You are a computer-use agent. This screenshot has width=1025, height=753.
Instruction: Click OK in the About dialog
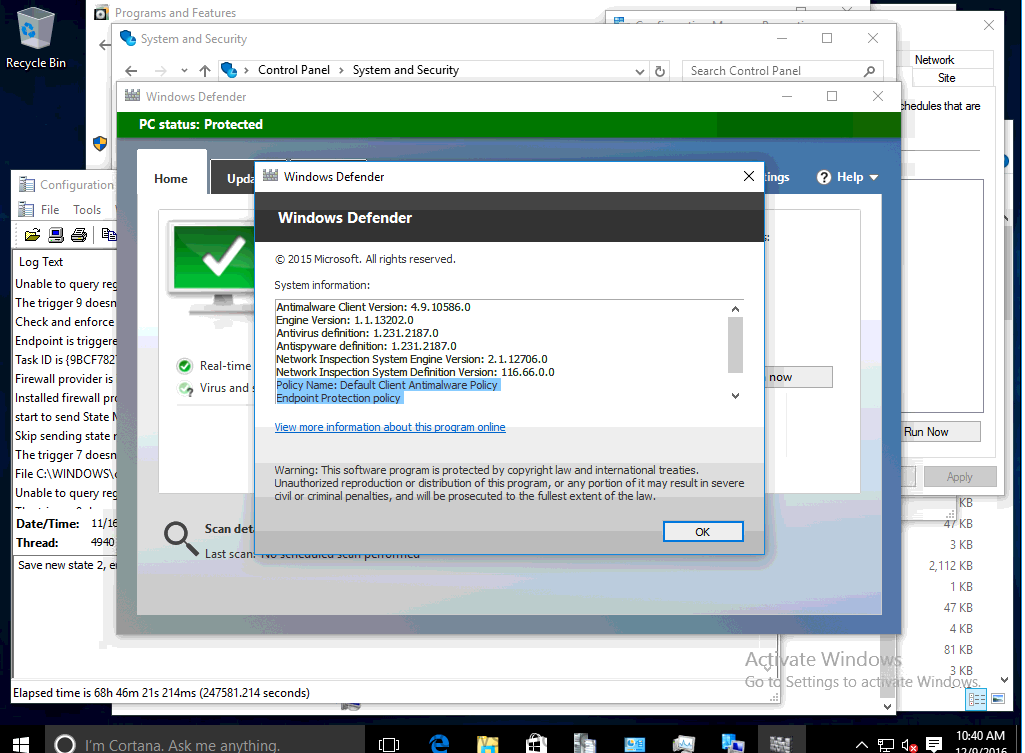click(703, 532)
